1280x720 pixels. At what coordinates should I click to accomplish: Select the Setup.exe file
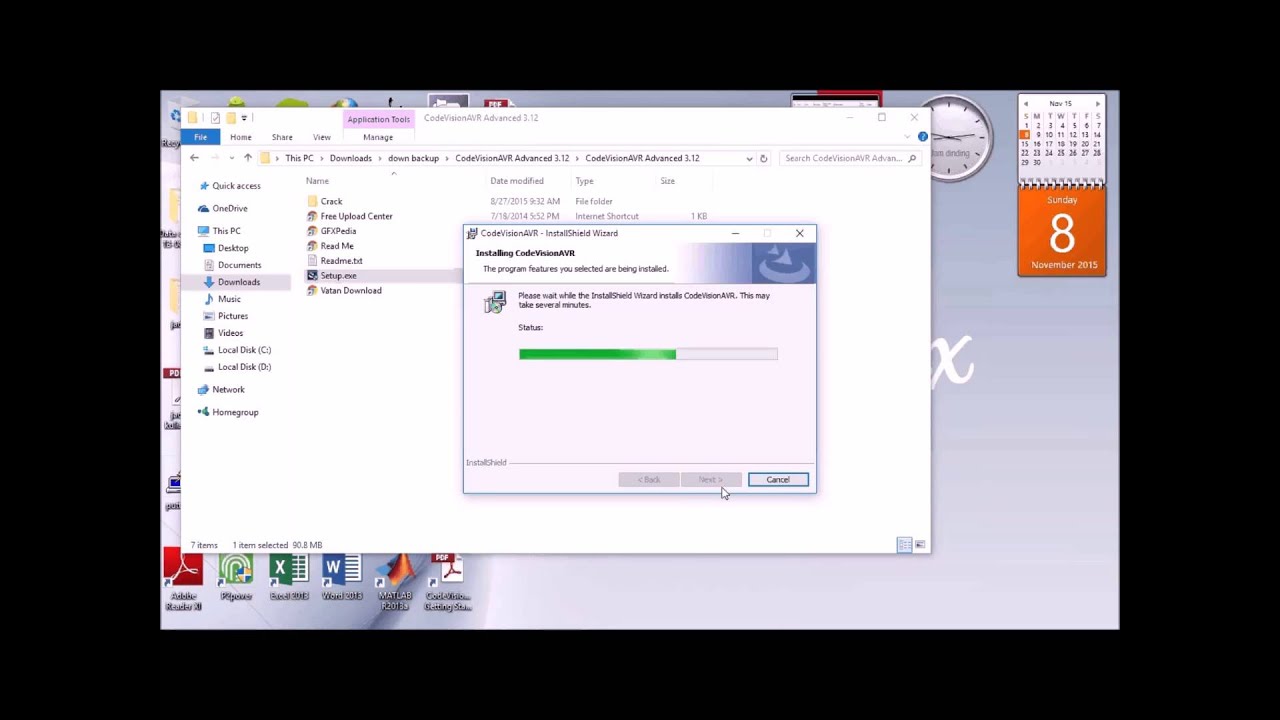338,276
